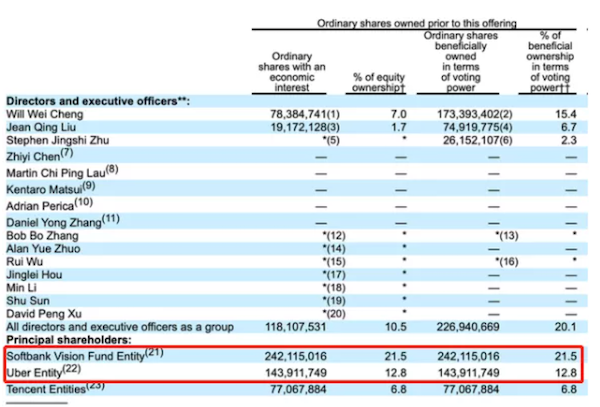
Task: Click 'Ordinary shares owned prior to this offering' header
Action: click(417, 23)
